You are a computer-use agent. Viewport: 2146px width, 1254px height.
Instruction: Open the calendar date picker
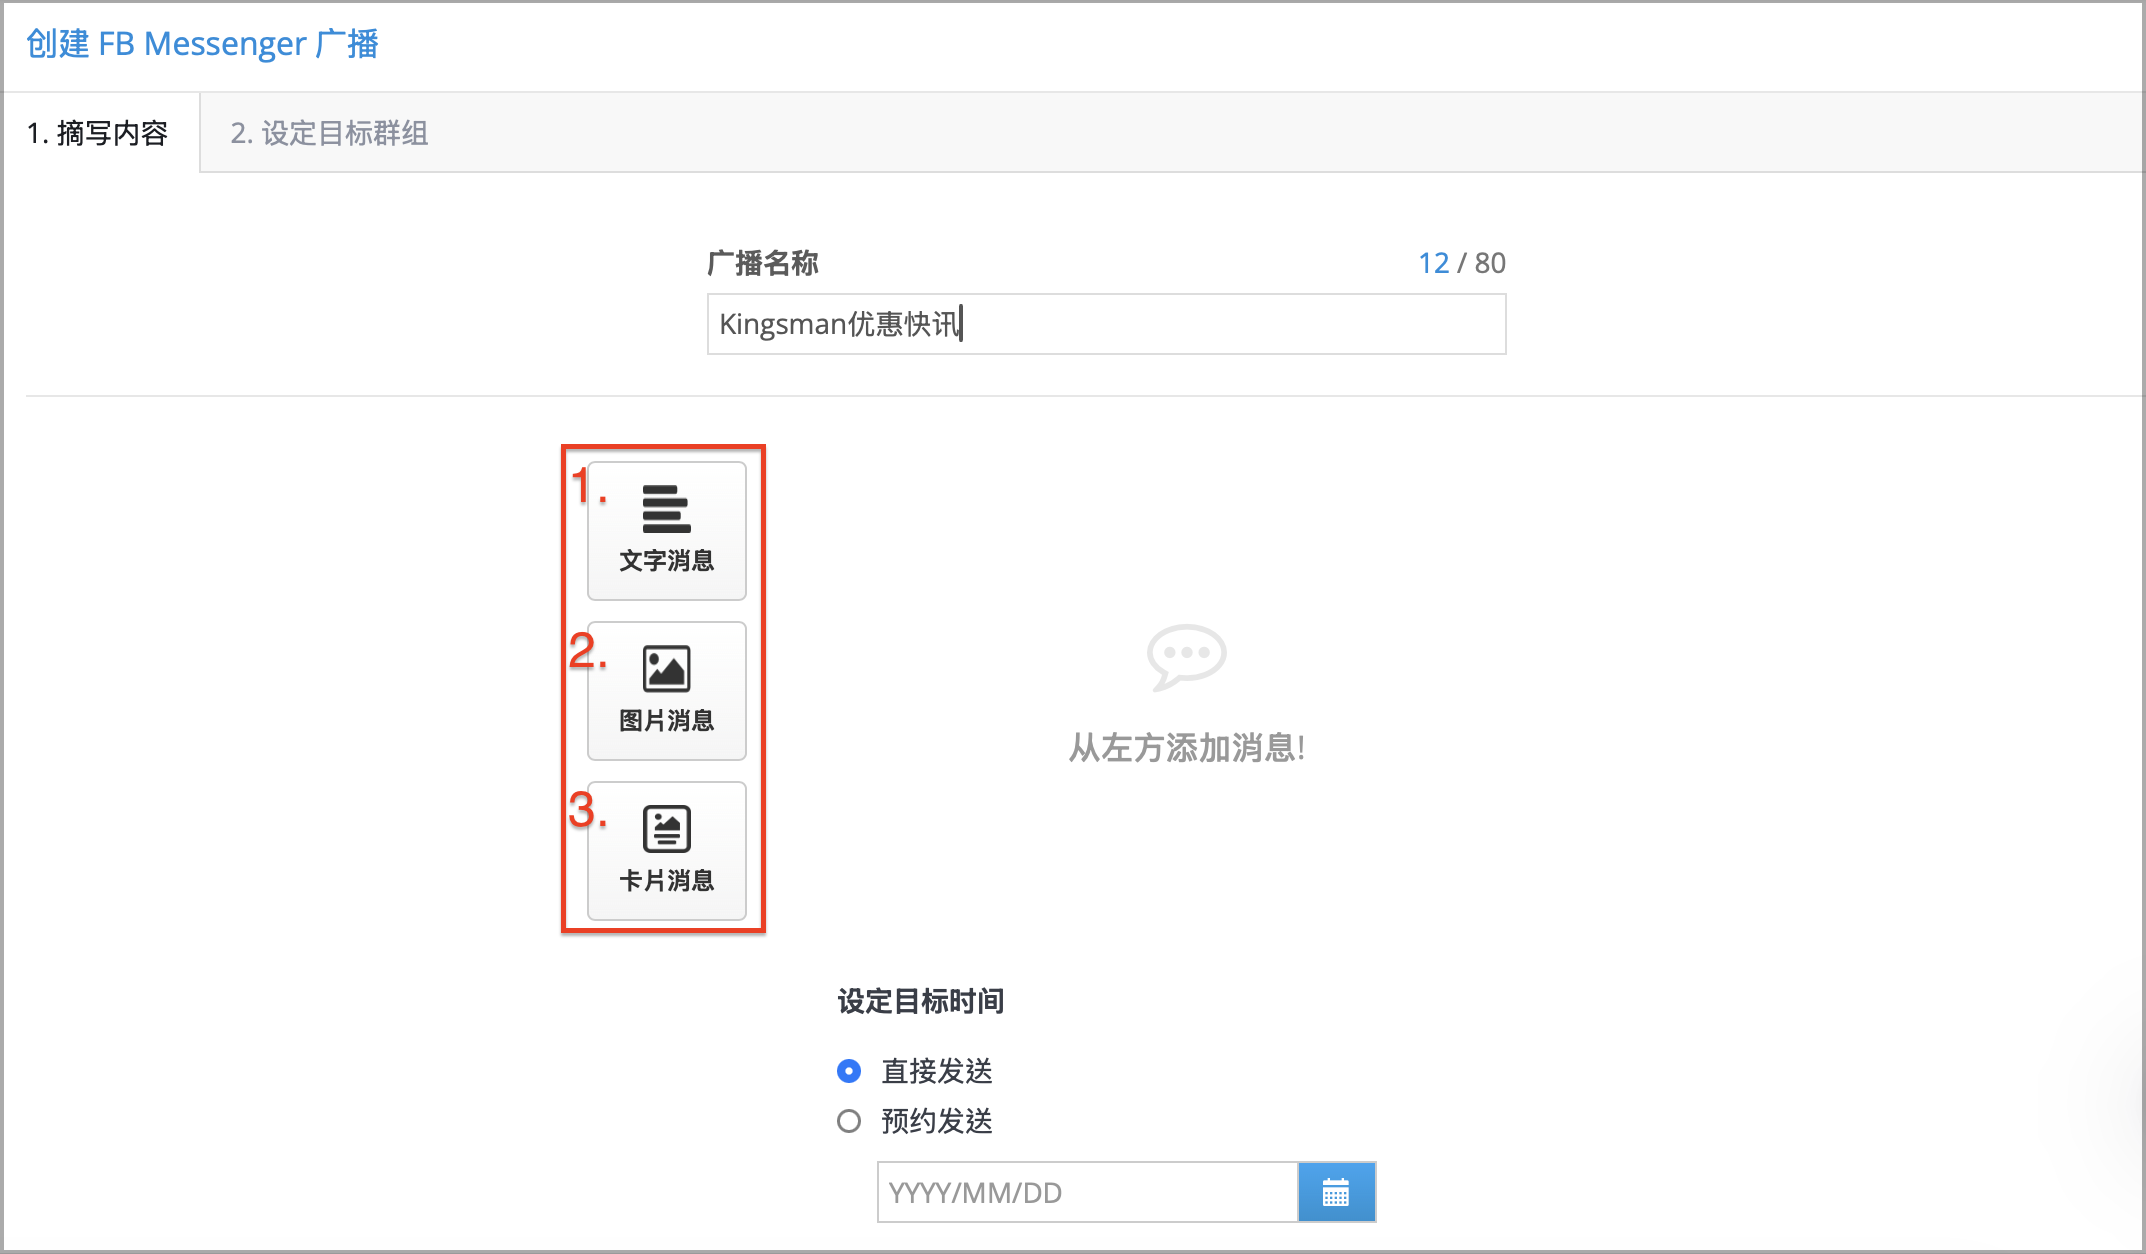(x=1336, y=1192)
